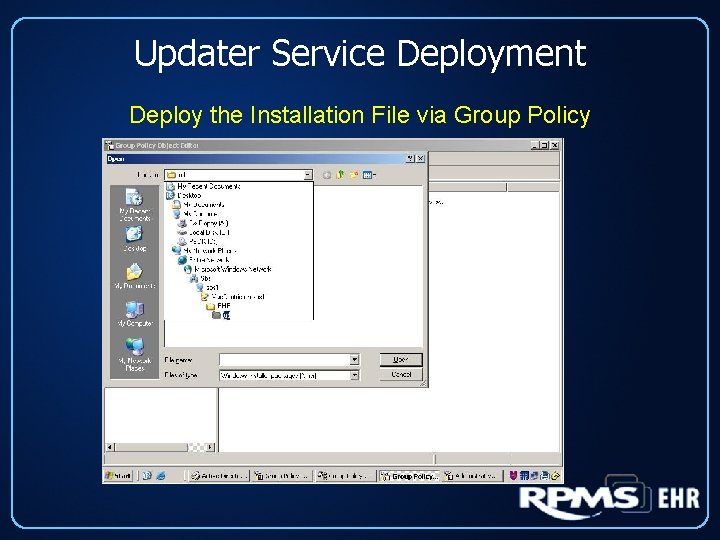Image resolution: width=720 pixels, height=540 pixels.
Task: Select My Recent Documents in Look in list
Action: click(203, 186)
